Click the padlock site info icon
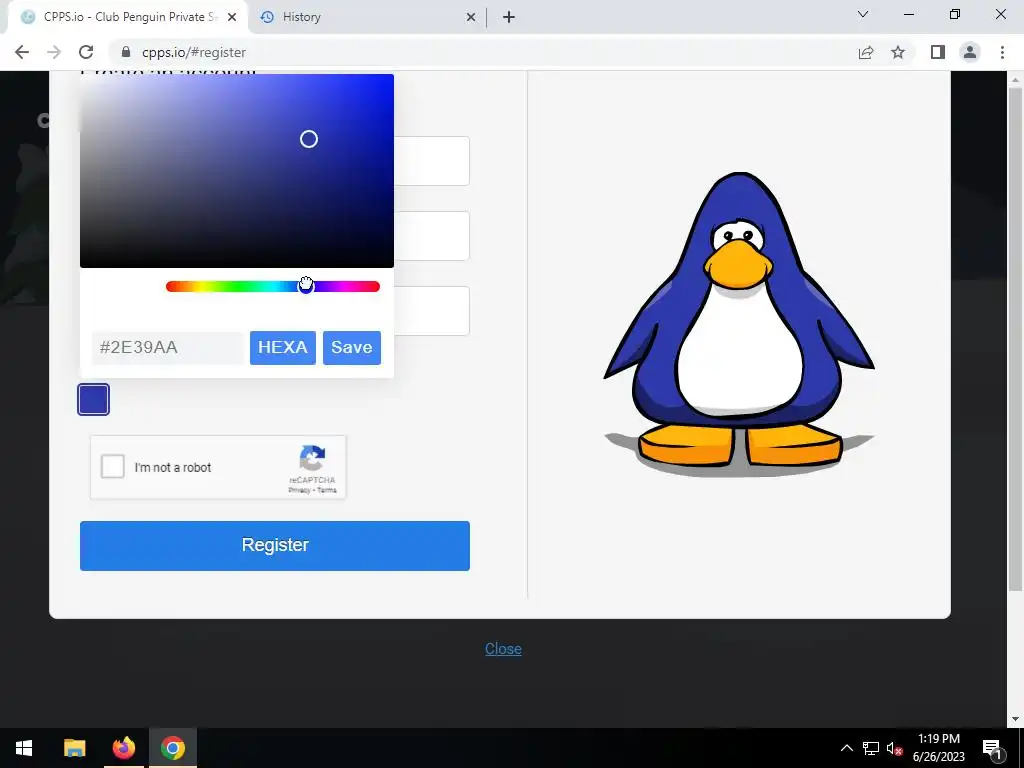The height and width of the screenshot is (768, 1024). 126,52
